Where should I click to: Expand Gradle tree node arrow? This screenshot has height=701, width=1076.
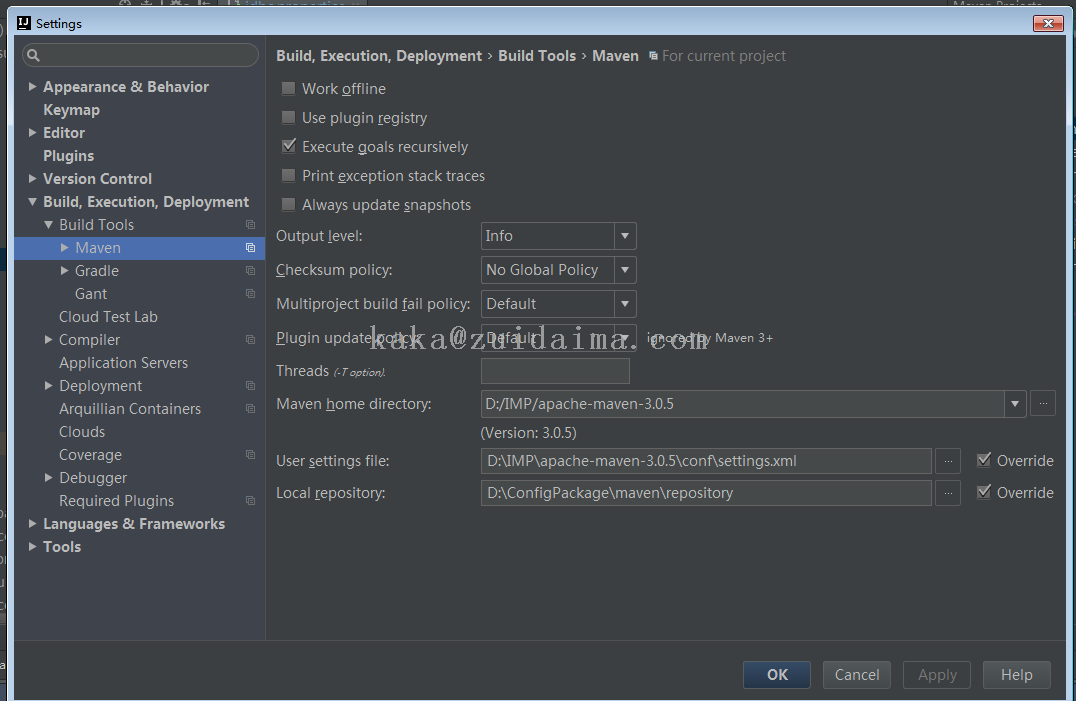coord(64,271)
